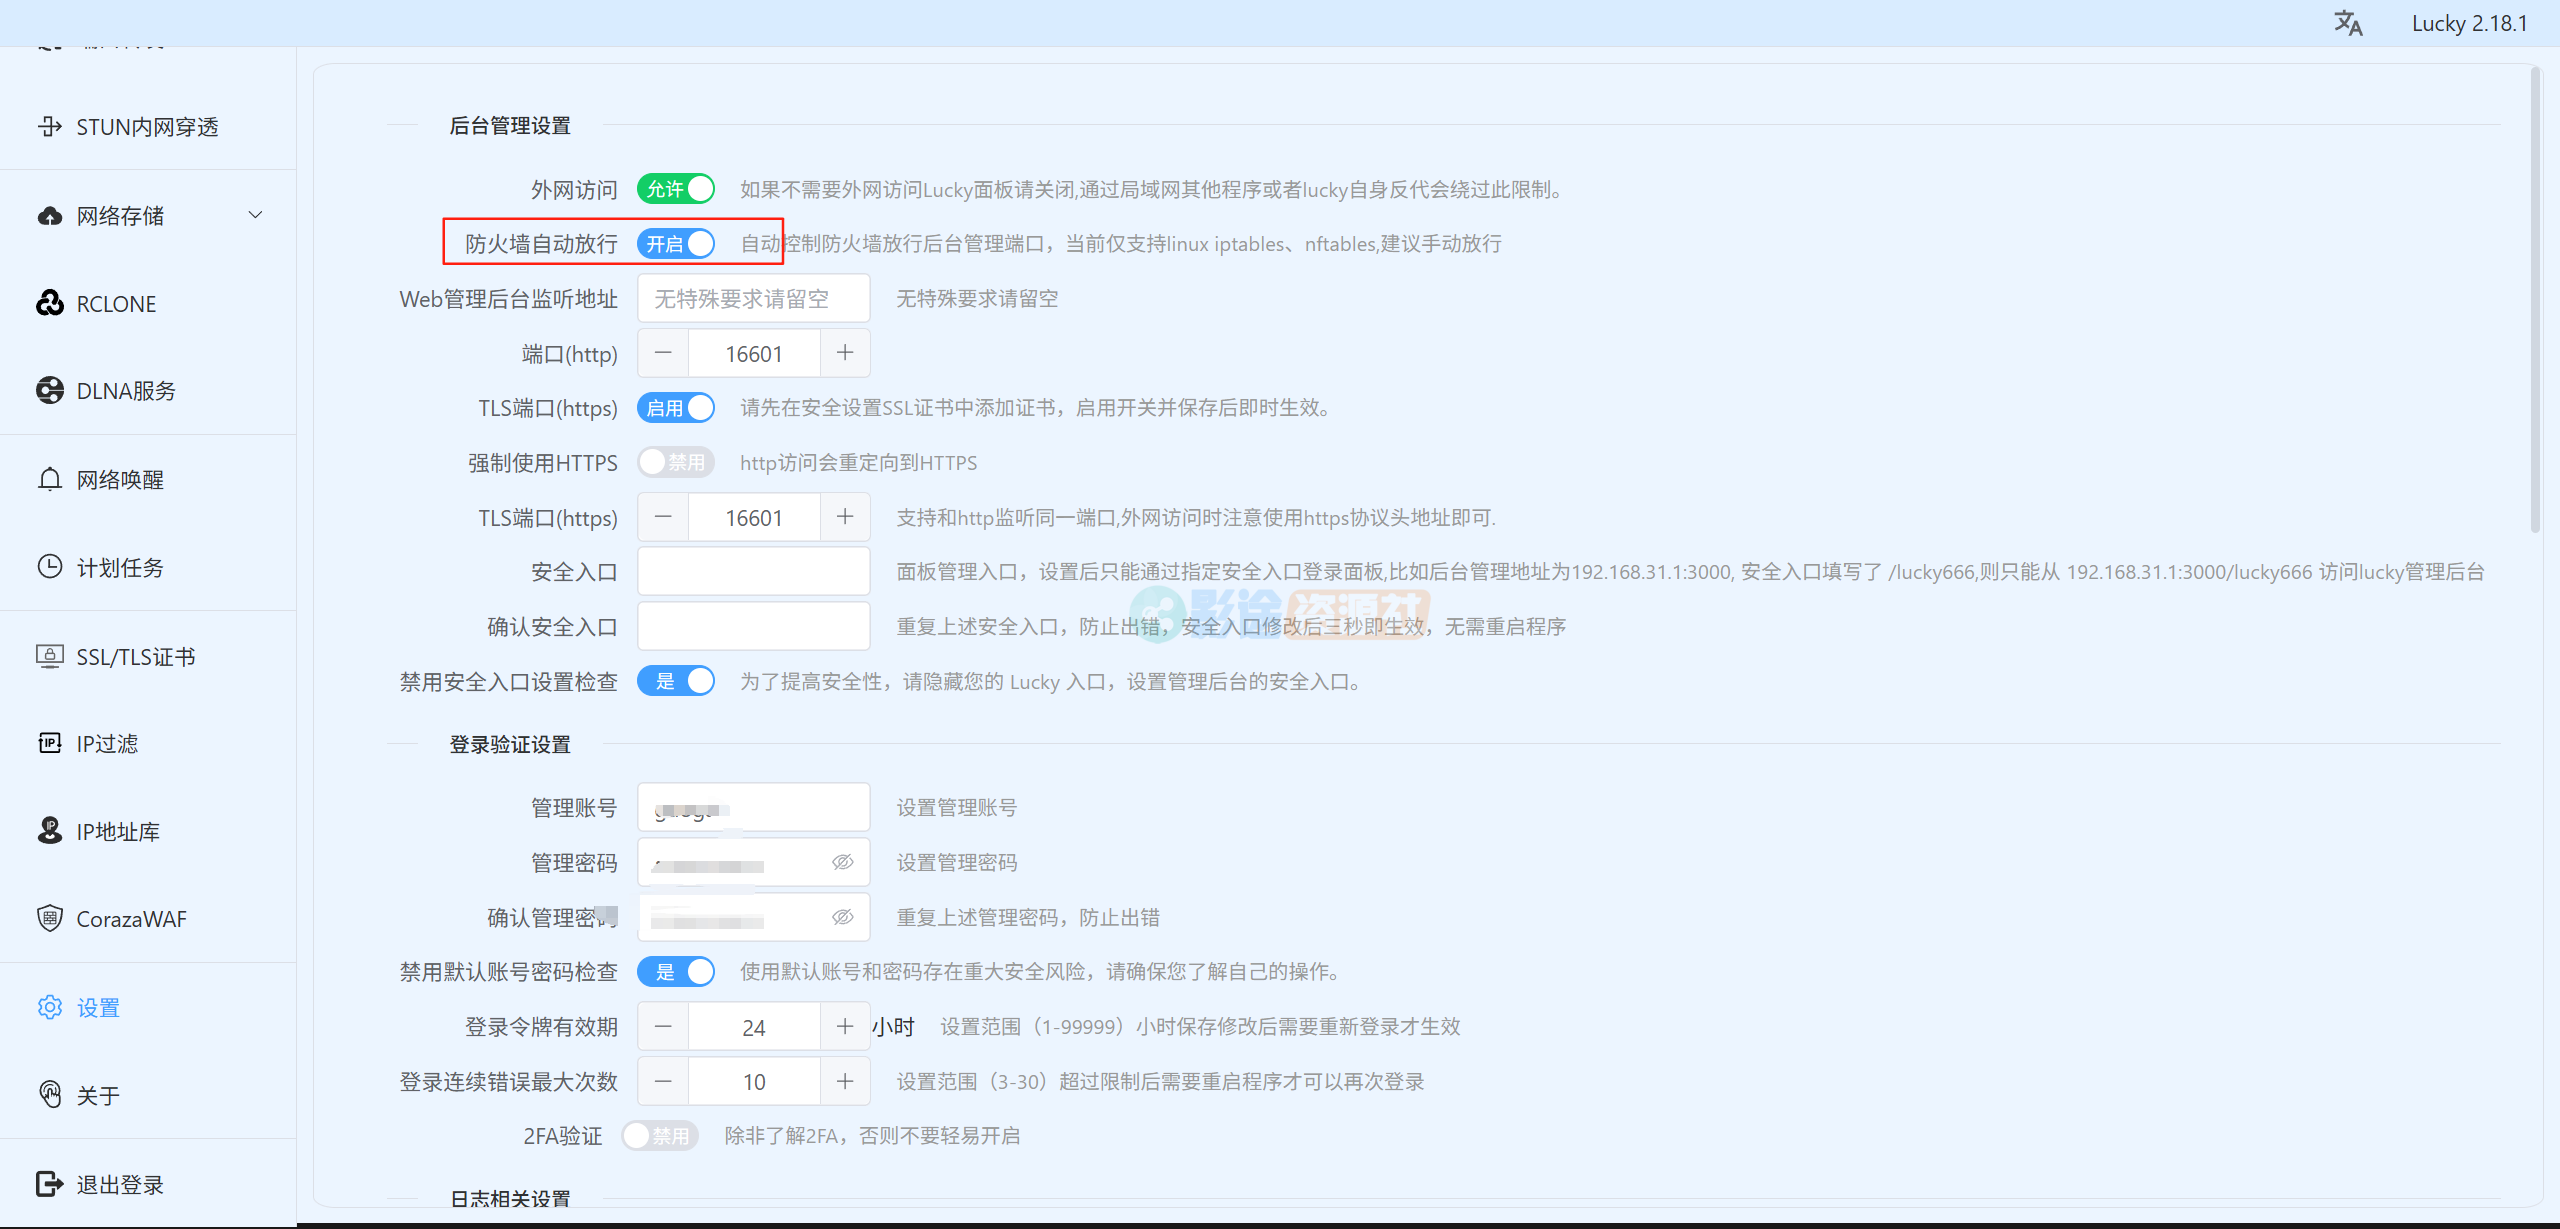This screenshot has width=2560, height=1229.
Task: Enable 强制使用HTTPS redirect
Action: (x=675, y=461)
